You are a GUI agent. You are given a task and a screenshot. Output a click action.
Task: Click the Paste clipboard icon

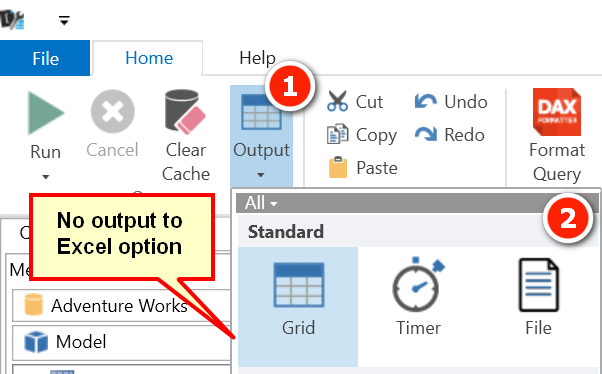click(338, 167)
